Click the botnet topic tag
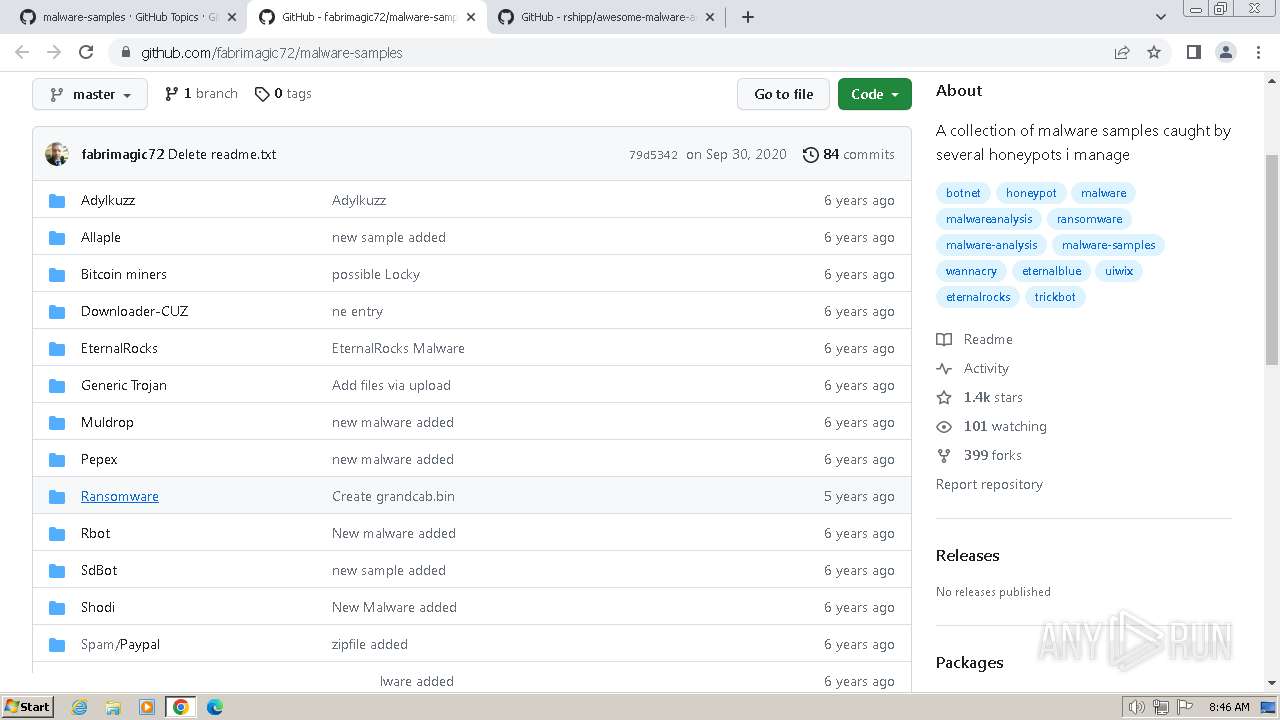The image size is (1280, 720). coord(963,193)
